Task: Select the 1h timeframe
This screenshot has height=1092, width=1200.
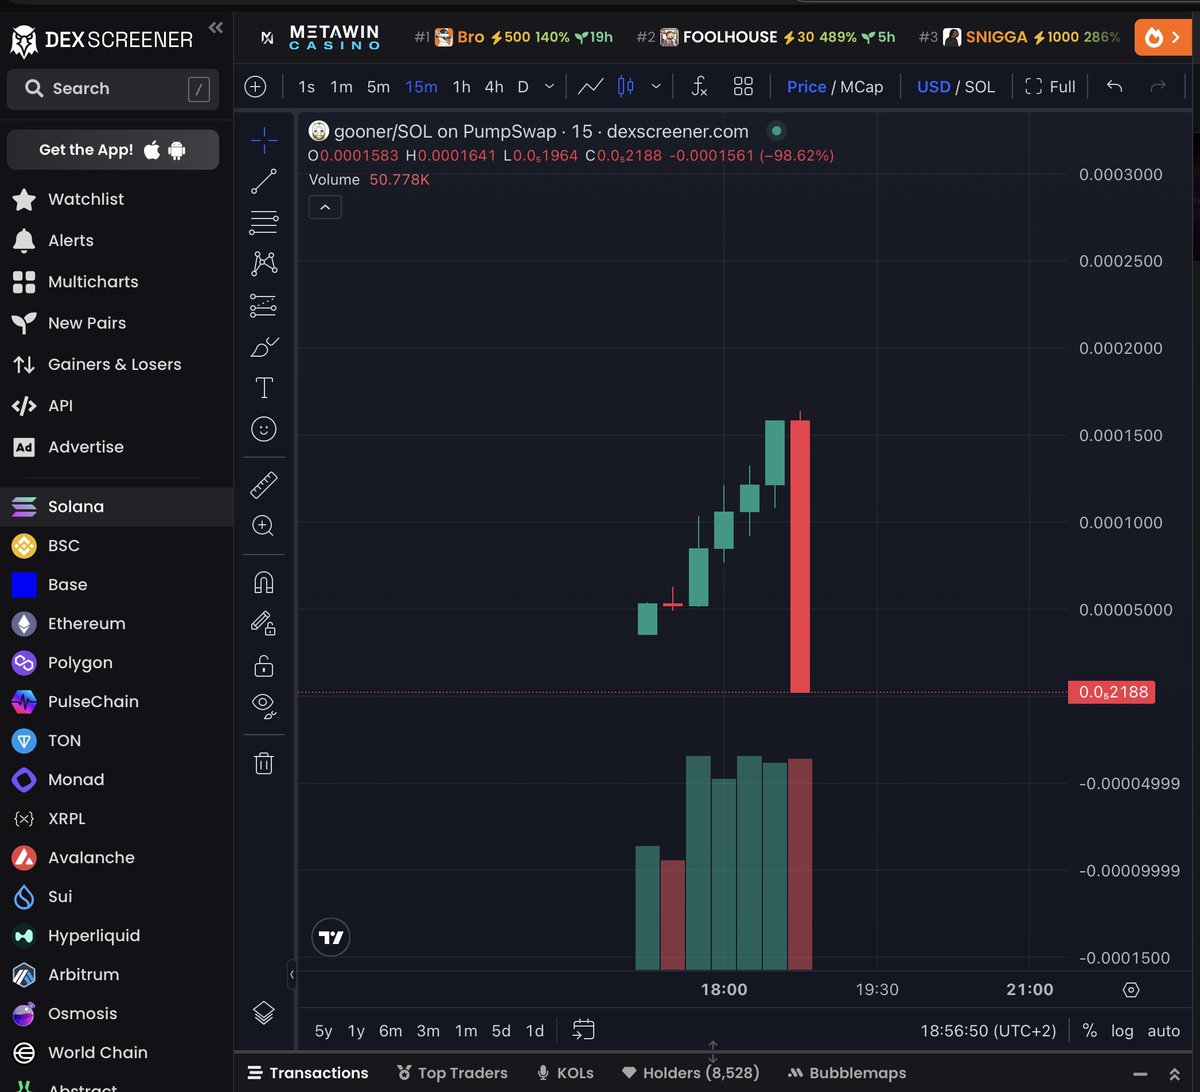Action: point(461,87)
